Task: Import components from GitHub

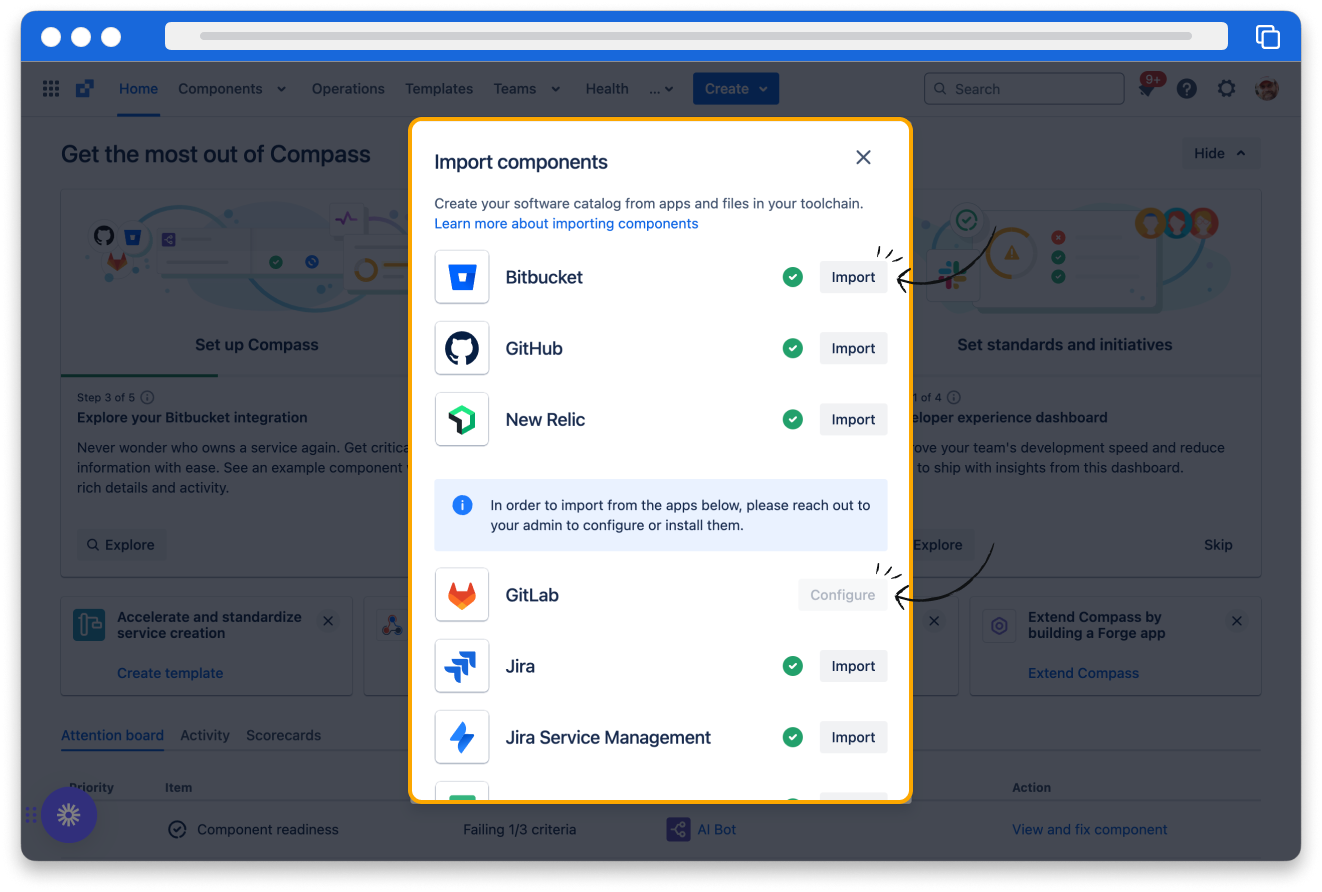Action: pos(853,348)
